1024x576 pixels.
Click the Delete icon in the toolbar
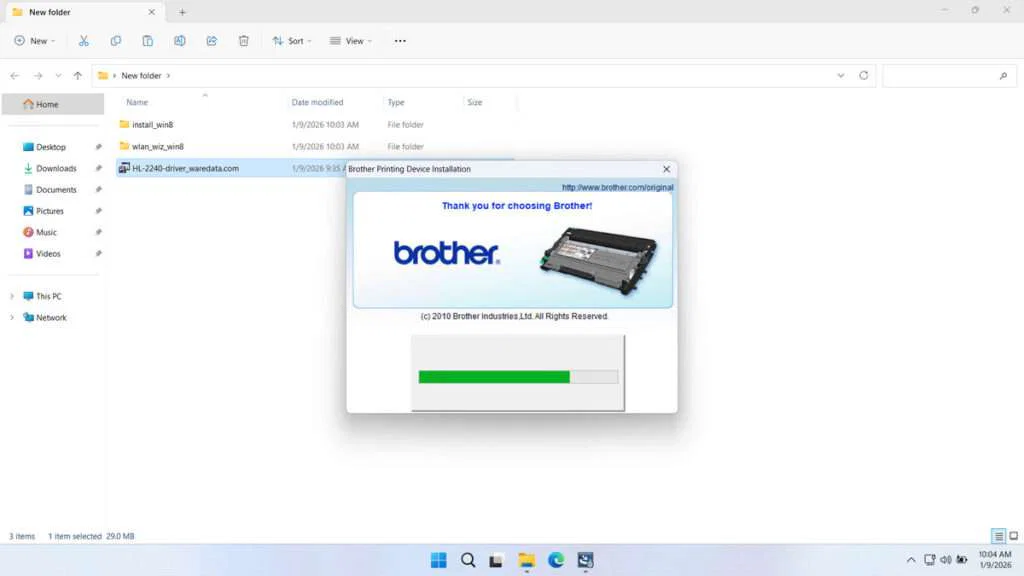tap(243, 40)
